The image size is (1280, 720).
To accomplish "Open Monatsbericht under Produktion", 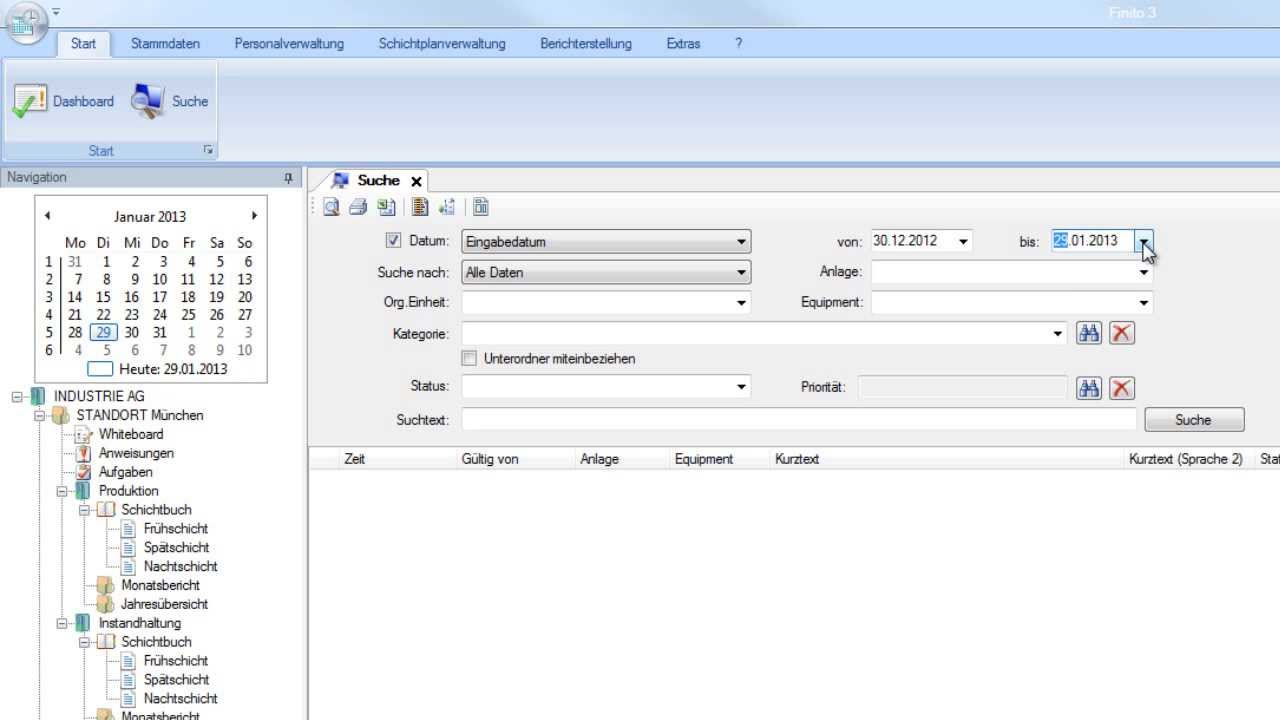I will [160, 585].
